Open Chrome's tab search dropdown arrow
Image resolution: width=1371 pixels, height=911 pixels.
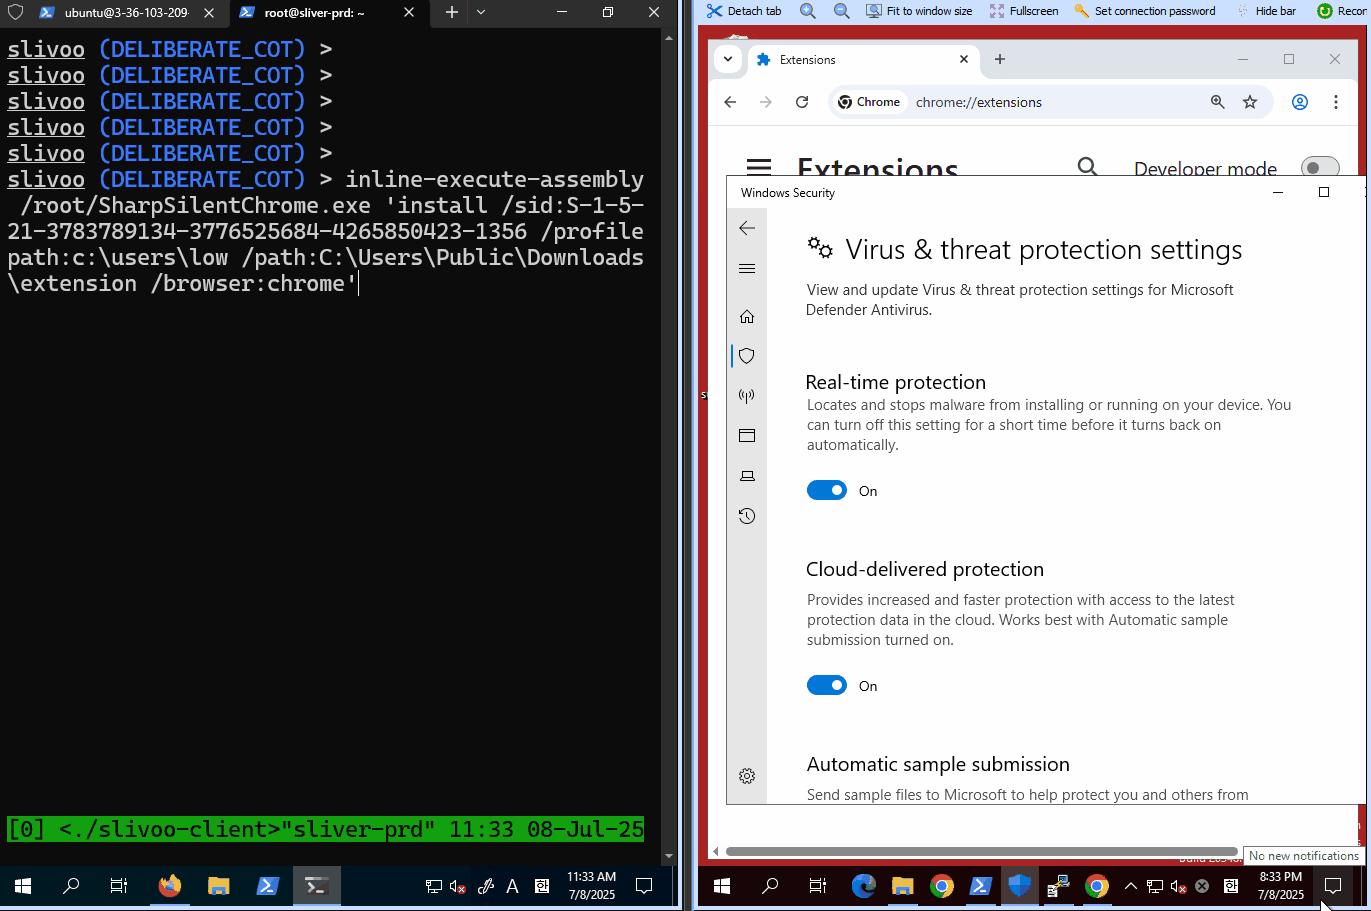[x=728, y=59]
